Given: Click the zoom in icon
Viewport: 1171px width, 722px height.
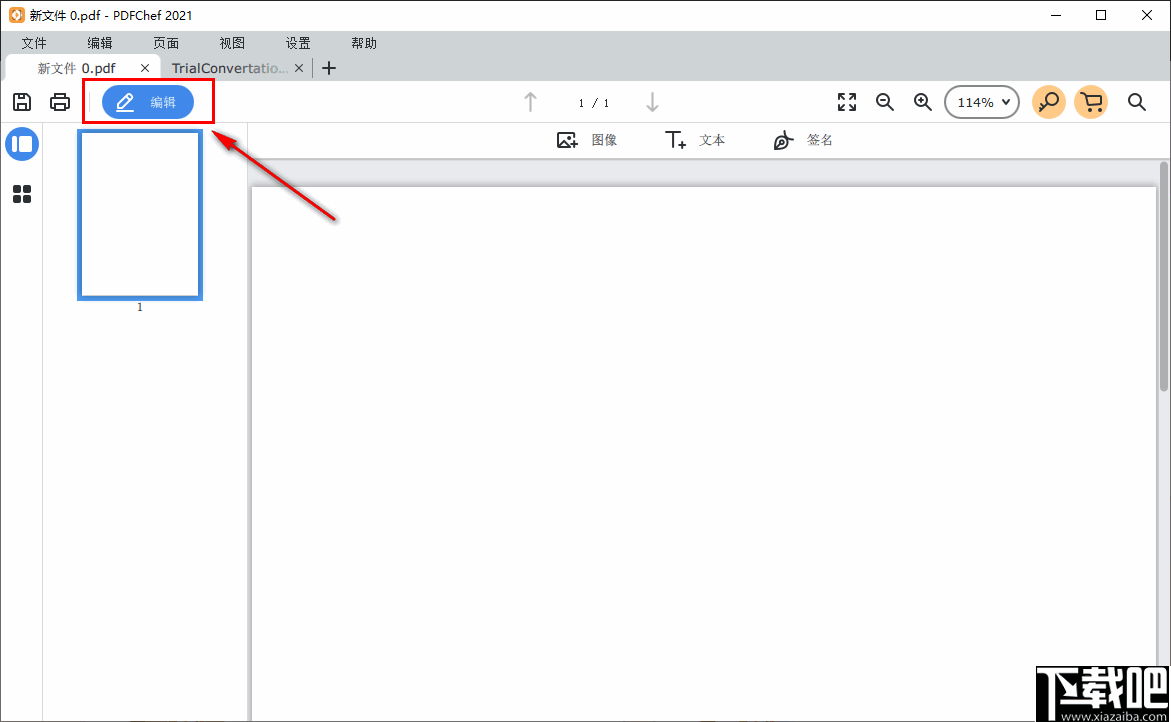Looking at the screenshot, I should [922, 101].
